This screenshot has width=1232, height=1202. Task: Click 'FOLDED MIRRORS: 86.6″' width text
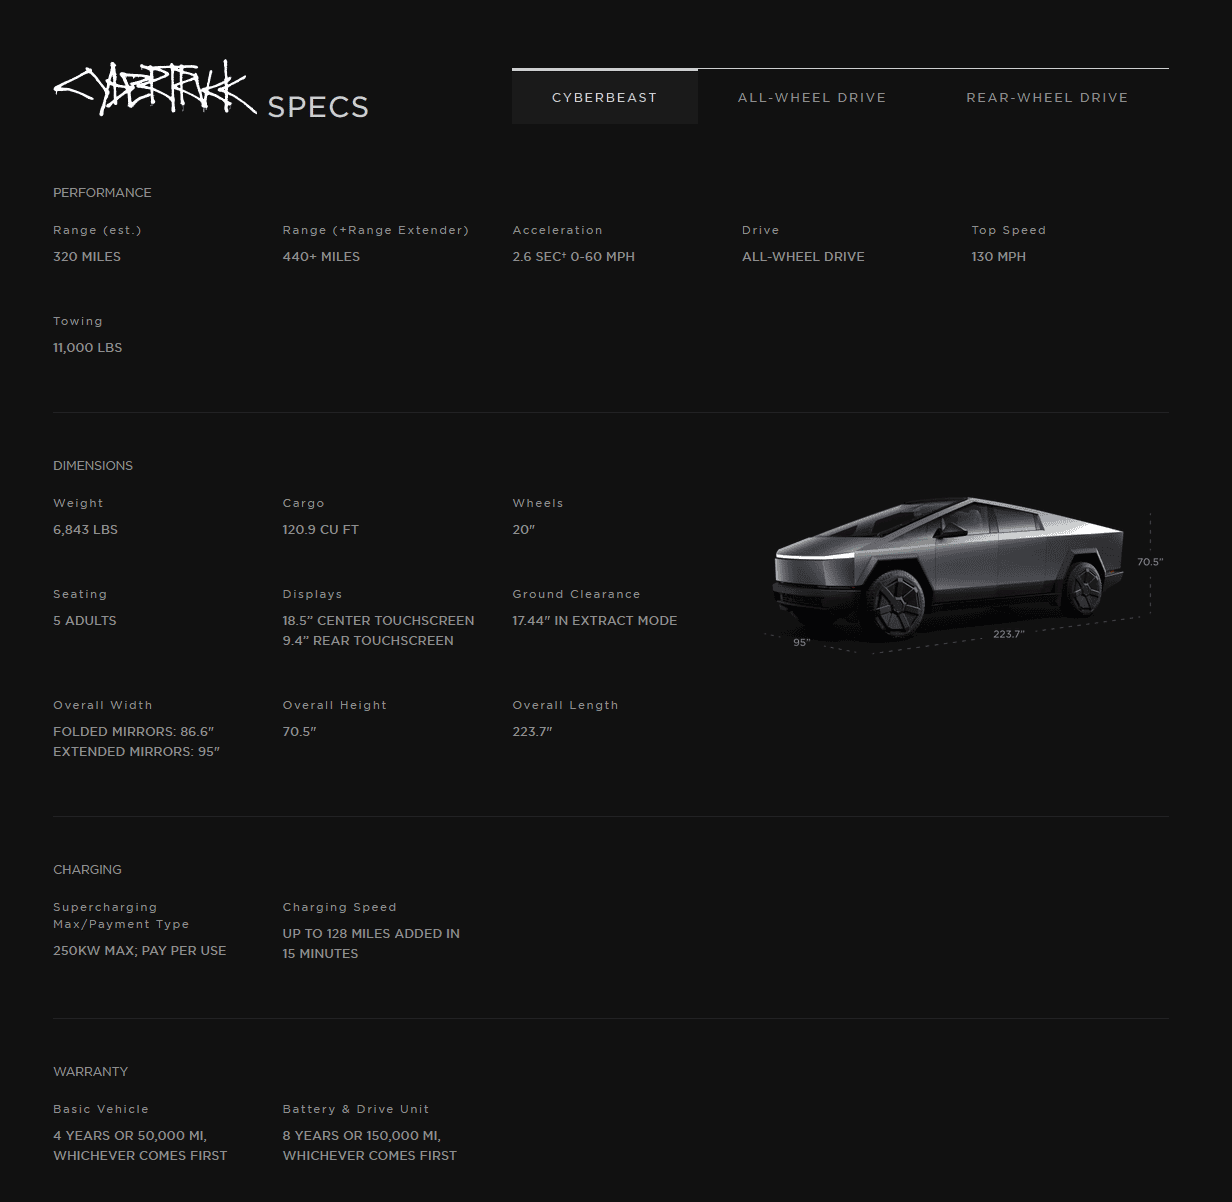[x=134, y=731]
